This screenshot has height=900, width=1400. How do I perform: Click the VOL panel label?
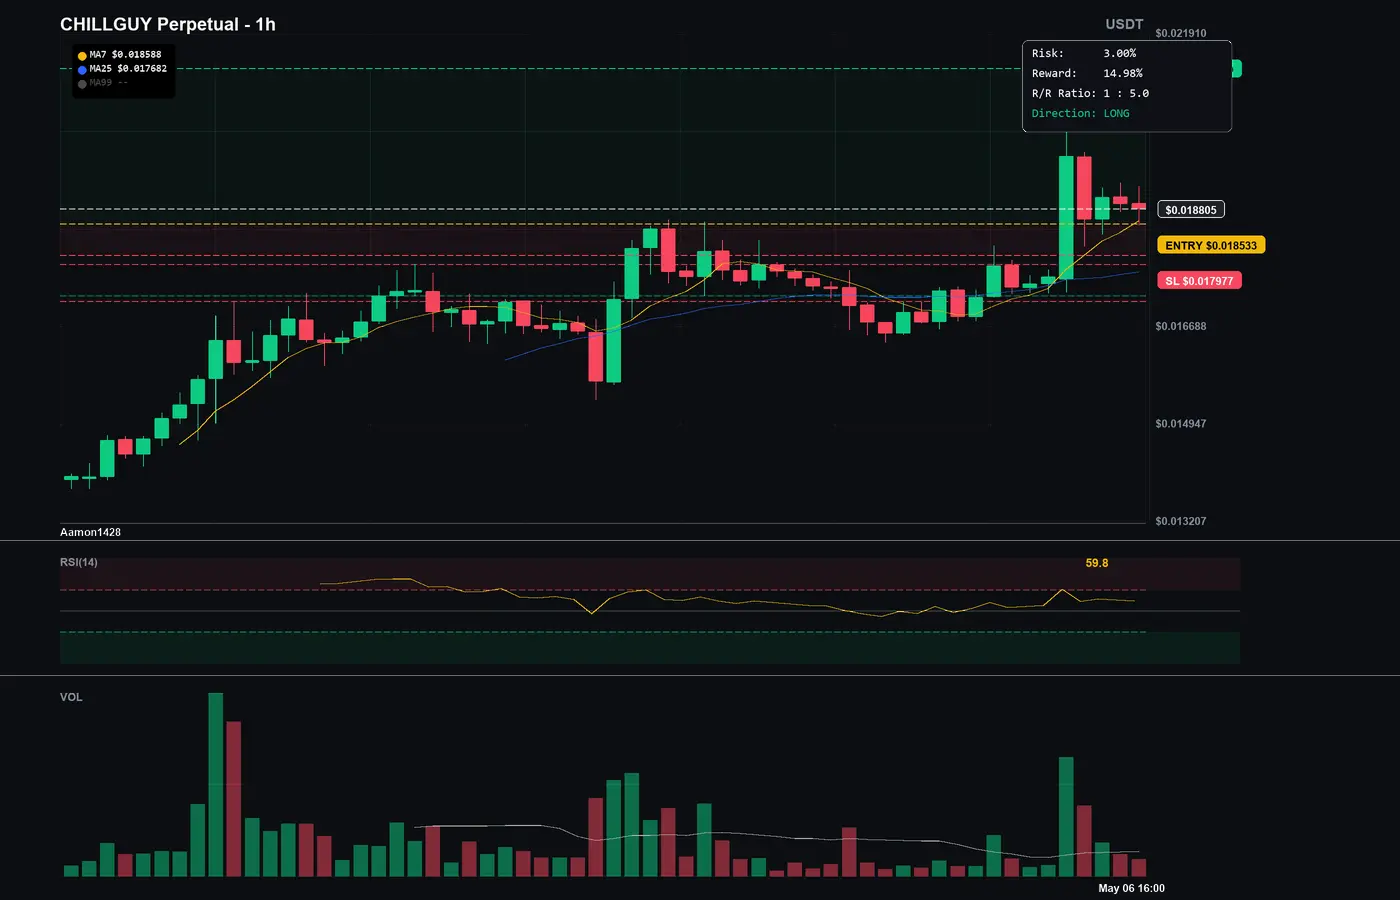pos(71,697)
